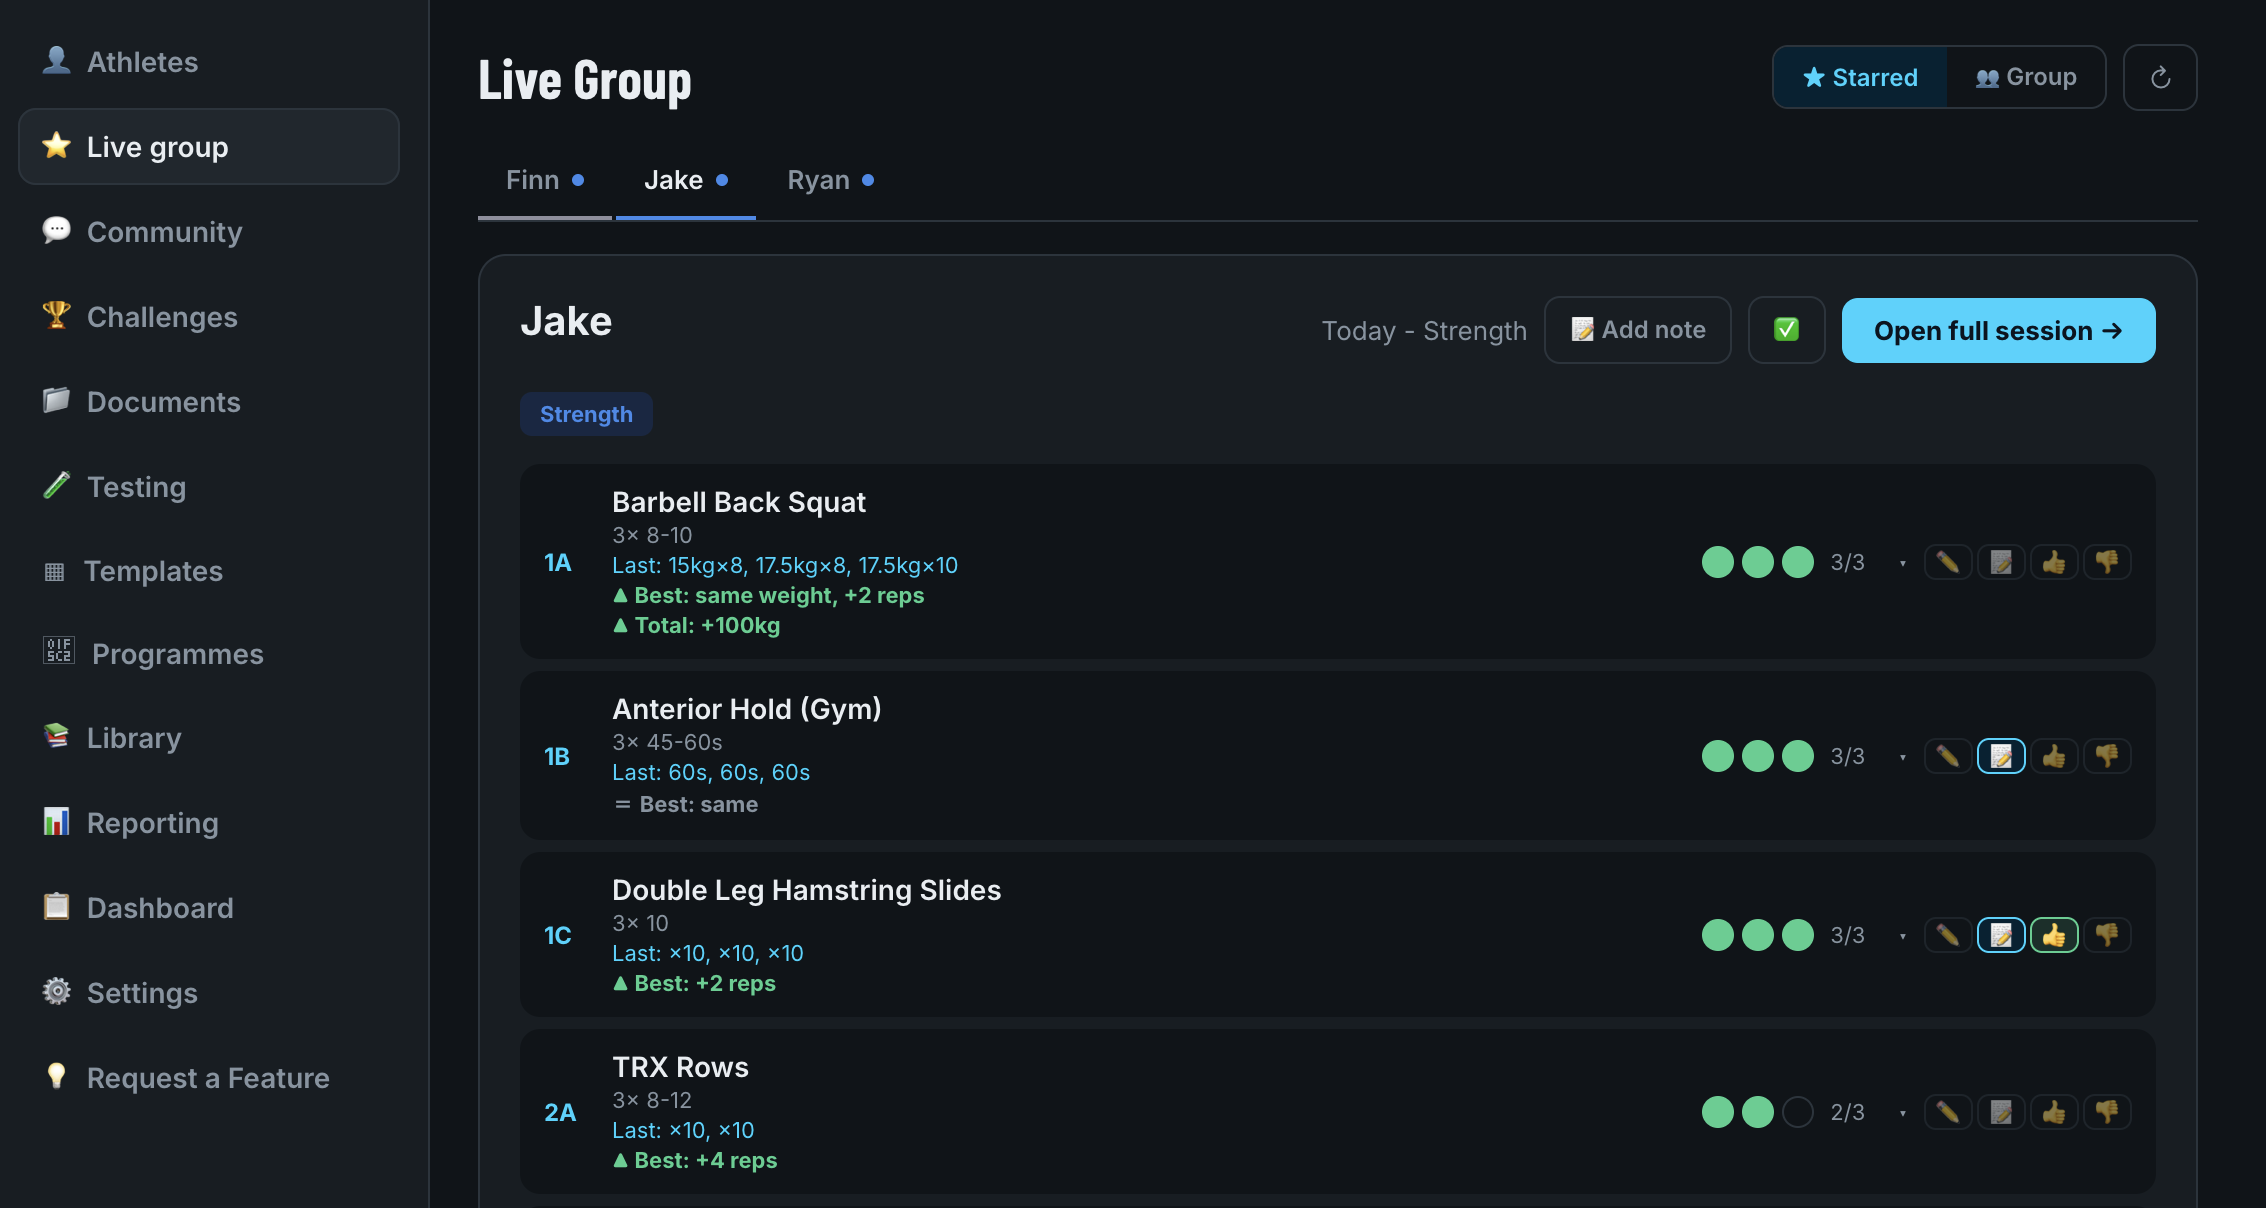Image resolution: width=2266 pixels, height=1208 pixels.
Task: Give thumbs down to Barbell Back Squat
Action: [2107, 562]
